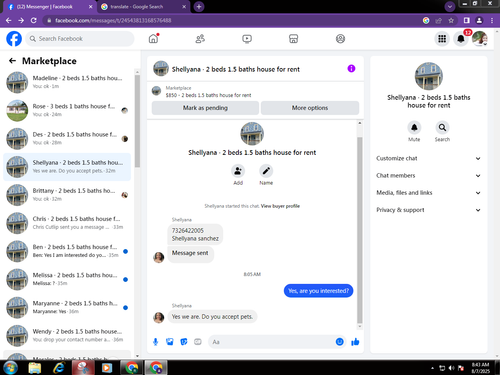The image size is (500, 375).
Task: Open Madeline conversation in list
Action: pos(67,82)
